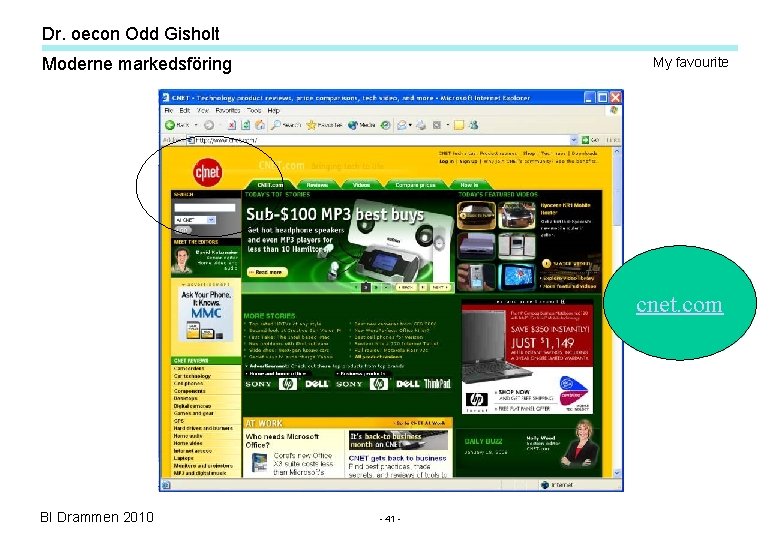Click the Windows flag logo in menu bar
The height and width of the screenshot is (540, 780).
pyautogui.click(x=614, y=110)
